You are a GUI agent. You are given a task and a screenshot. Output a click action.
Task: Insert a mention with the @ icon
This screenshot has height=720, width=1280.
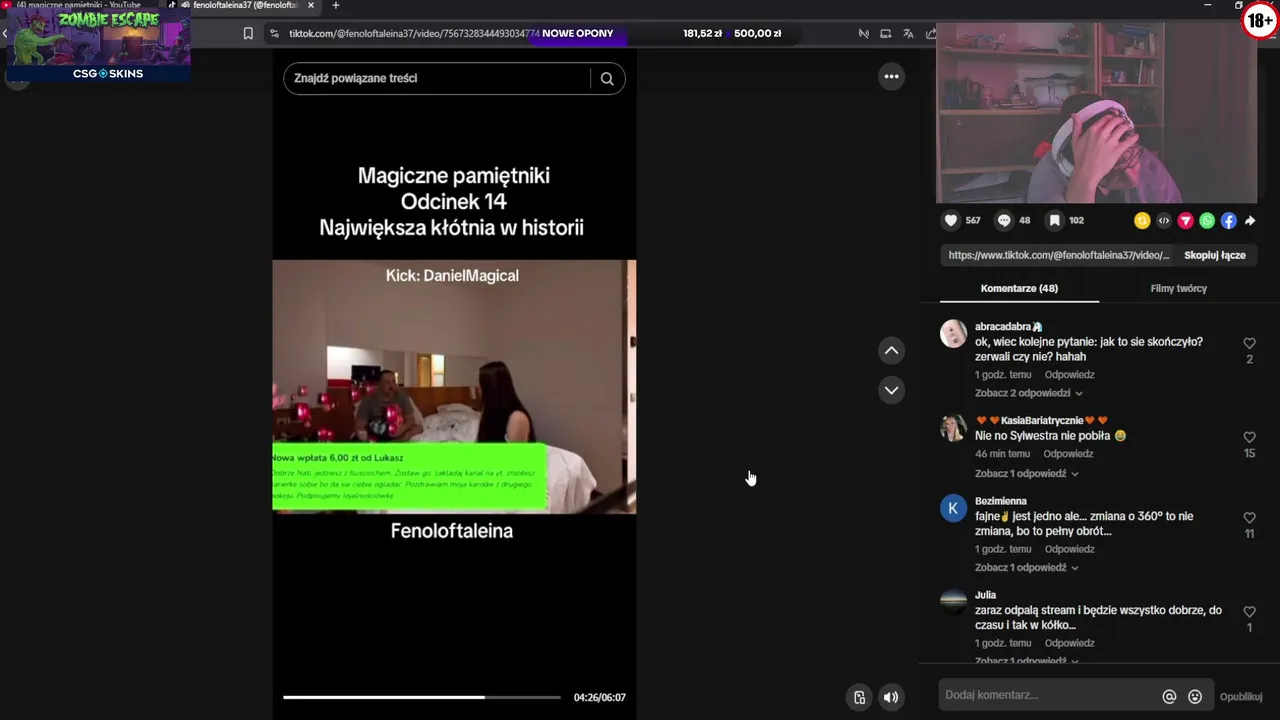1169,696
